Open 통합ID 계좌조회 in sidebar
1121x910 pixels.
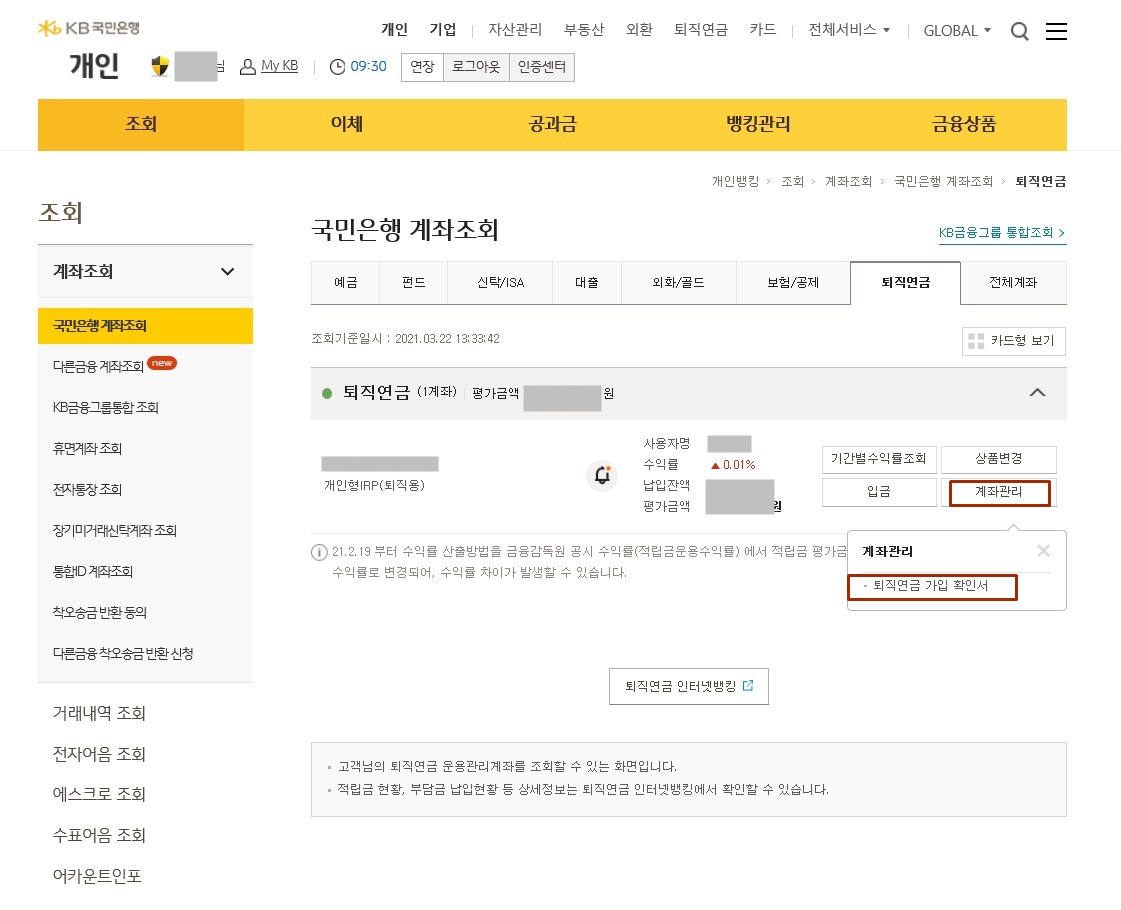click(x=93, y=571)
